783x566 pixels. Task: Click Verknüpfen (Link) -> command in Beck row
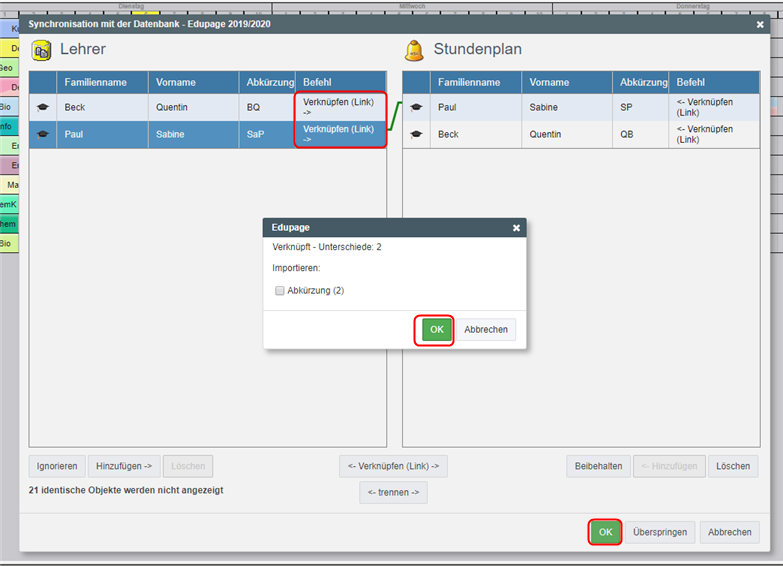tap(341, 107)
